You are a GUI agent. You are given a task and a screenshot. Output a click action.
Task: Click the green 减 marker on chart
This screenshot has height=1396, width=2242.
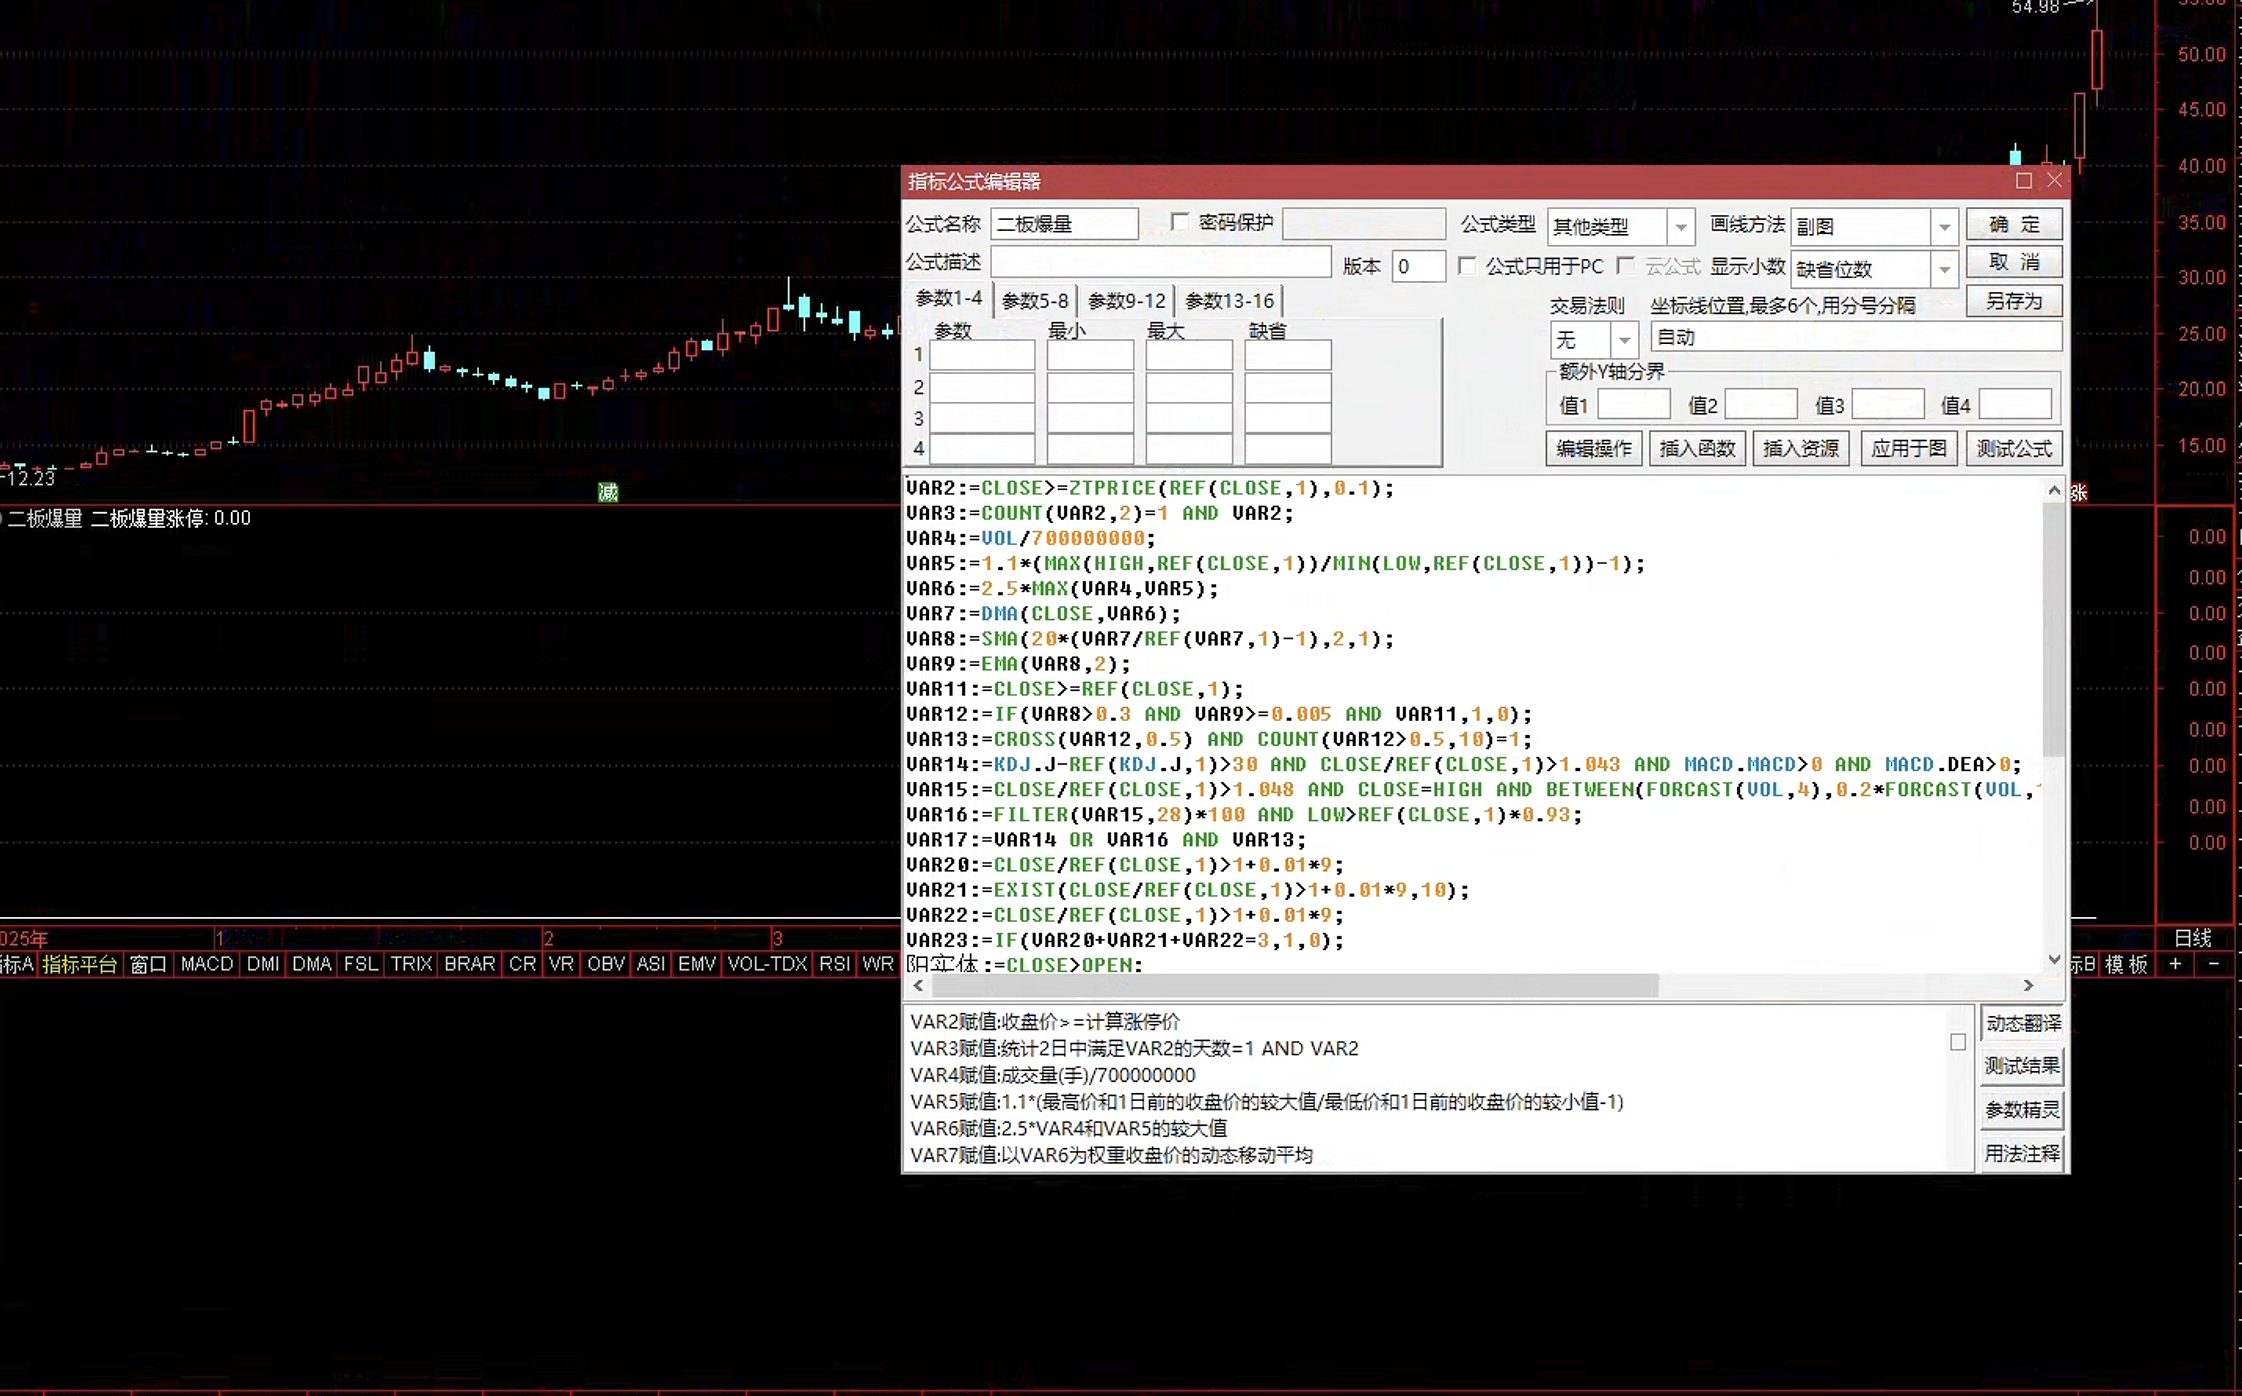[608, 491]
